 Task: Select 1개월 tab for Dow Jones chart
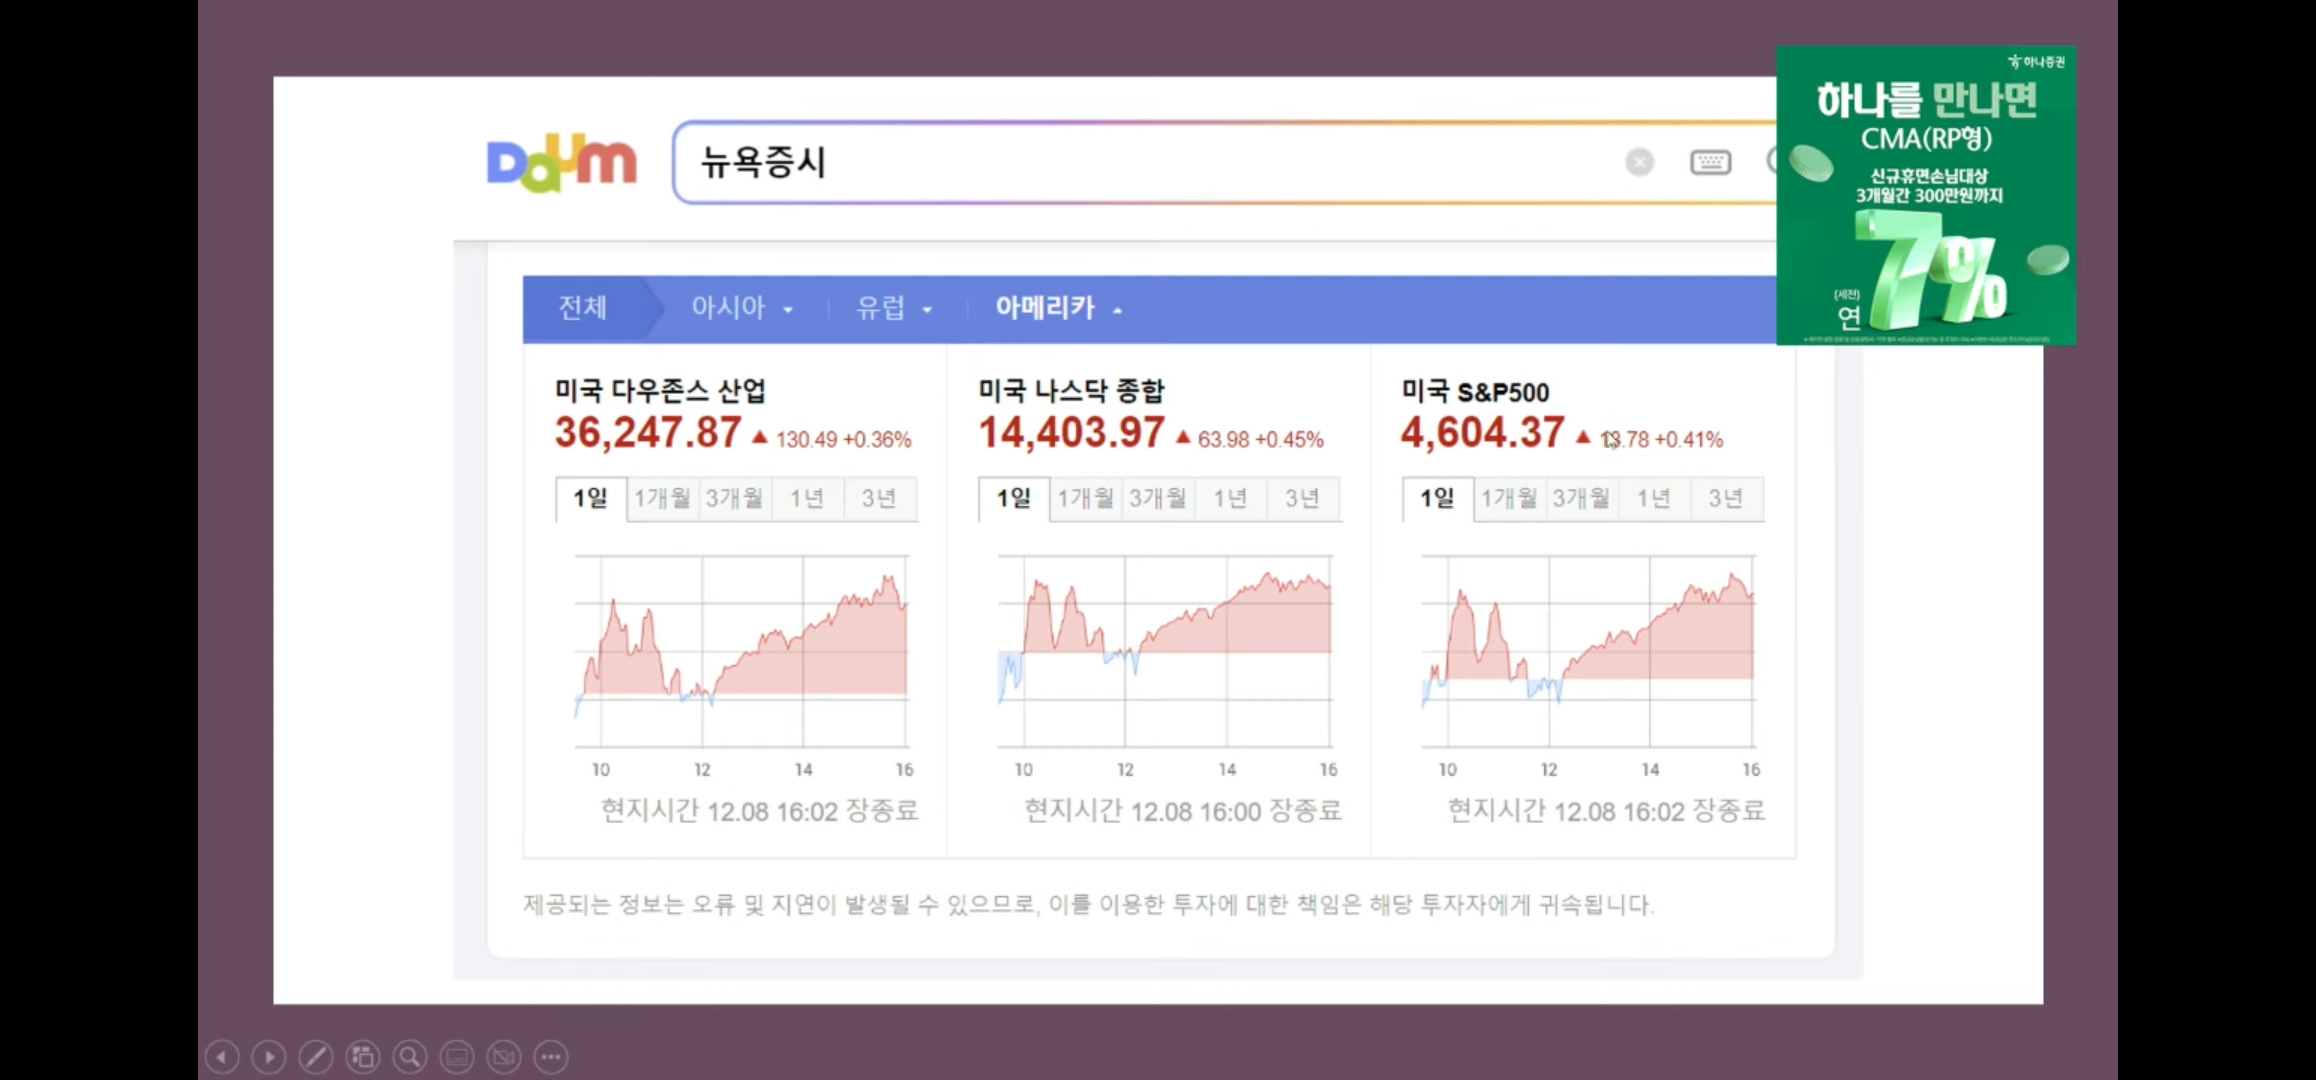pyautogui.click(x=662, y=498)
